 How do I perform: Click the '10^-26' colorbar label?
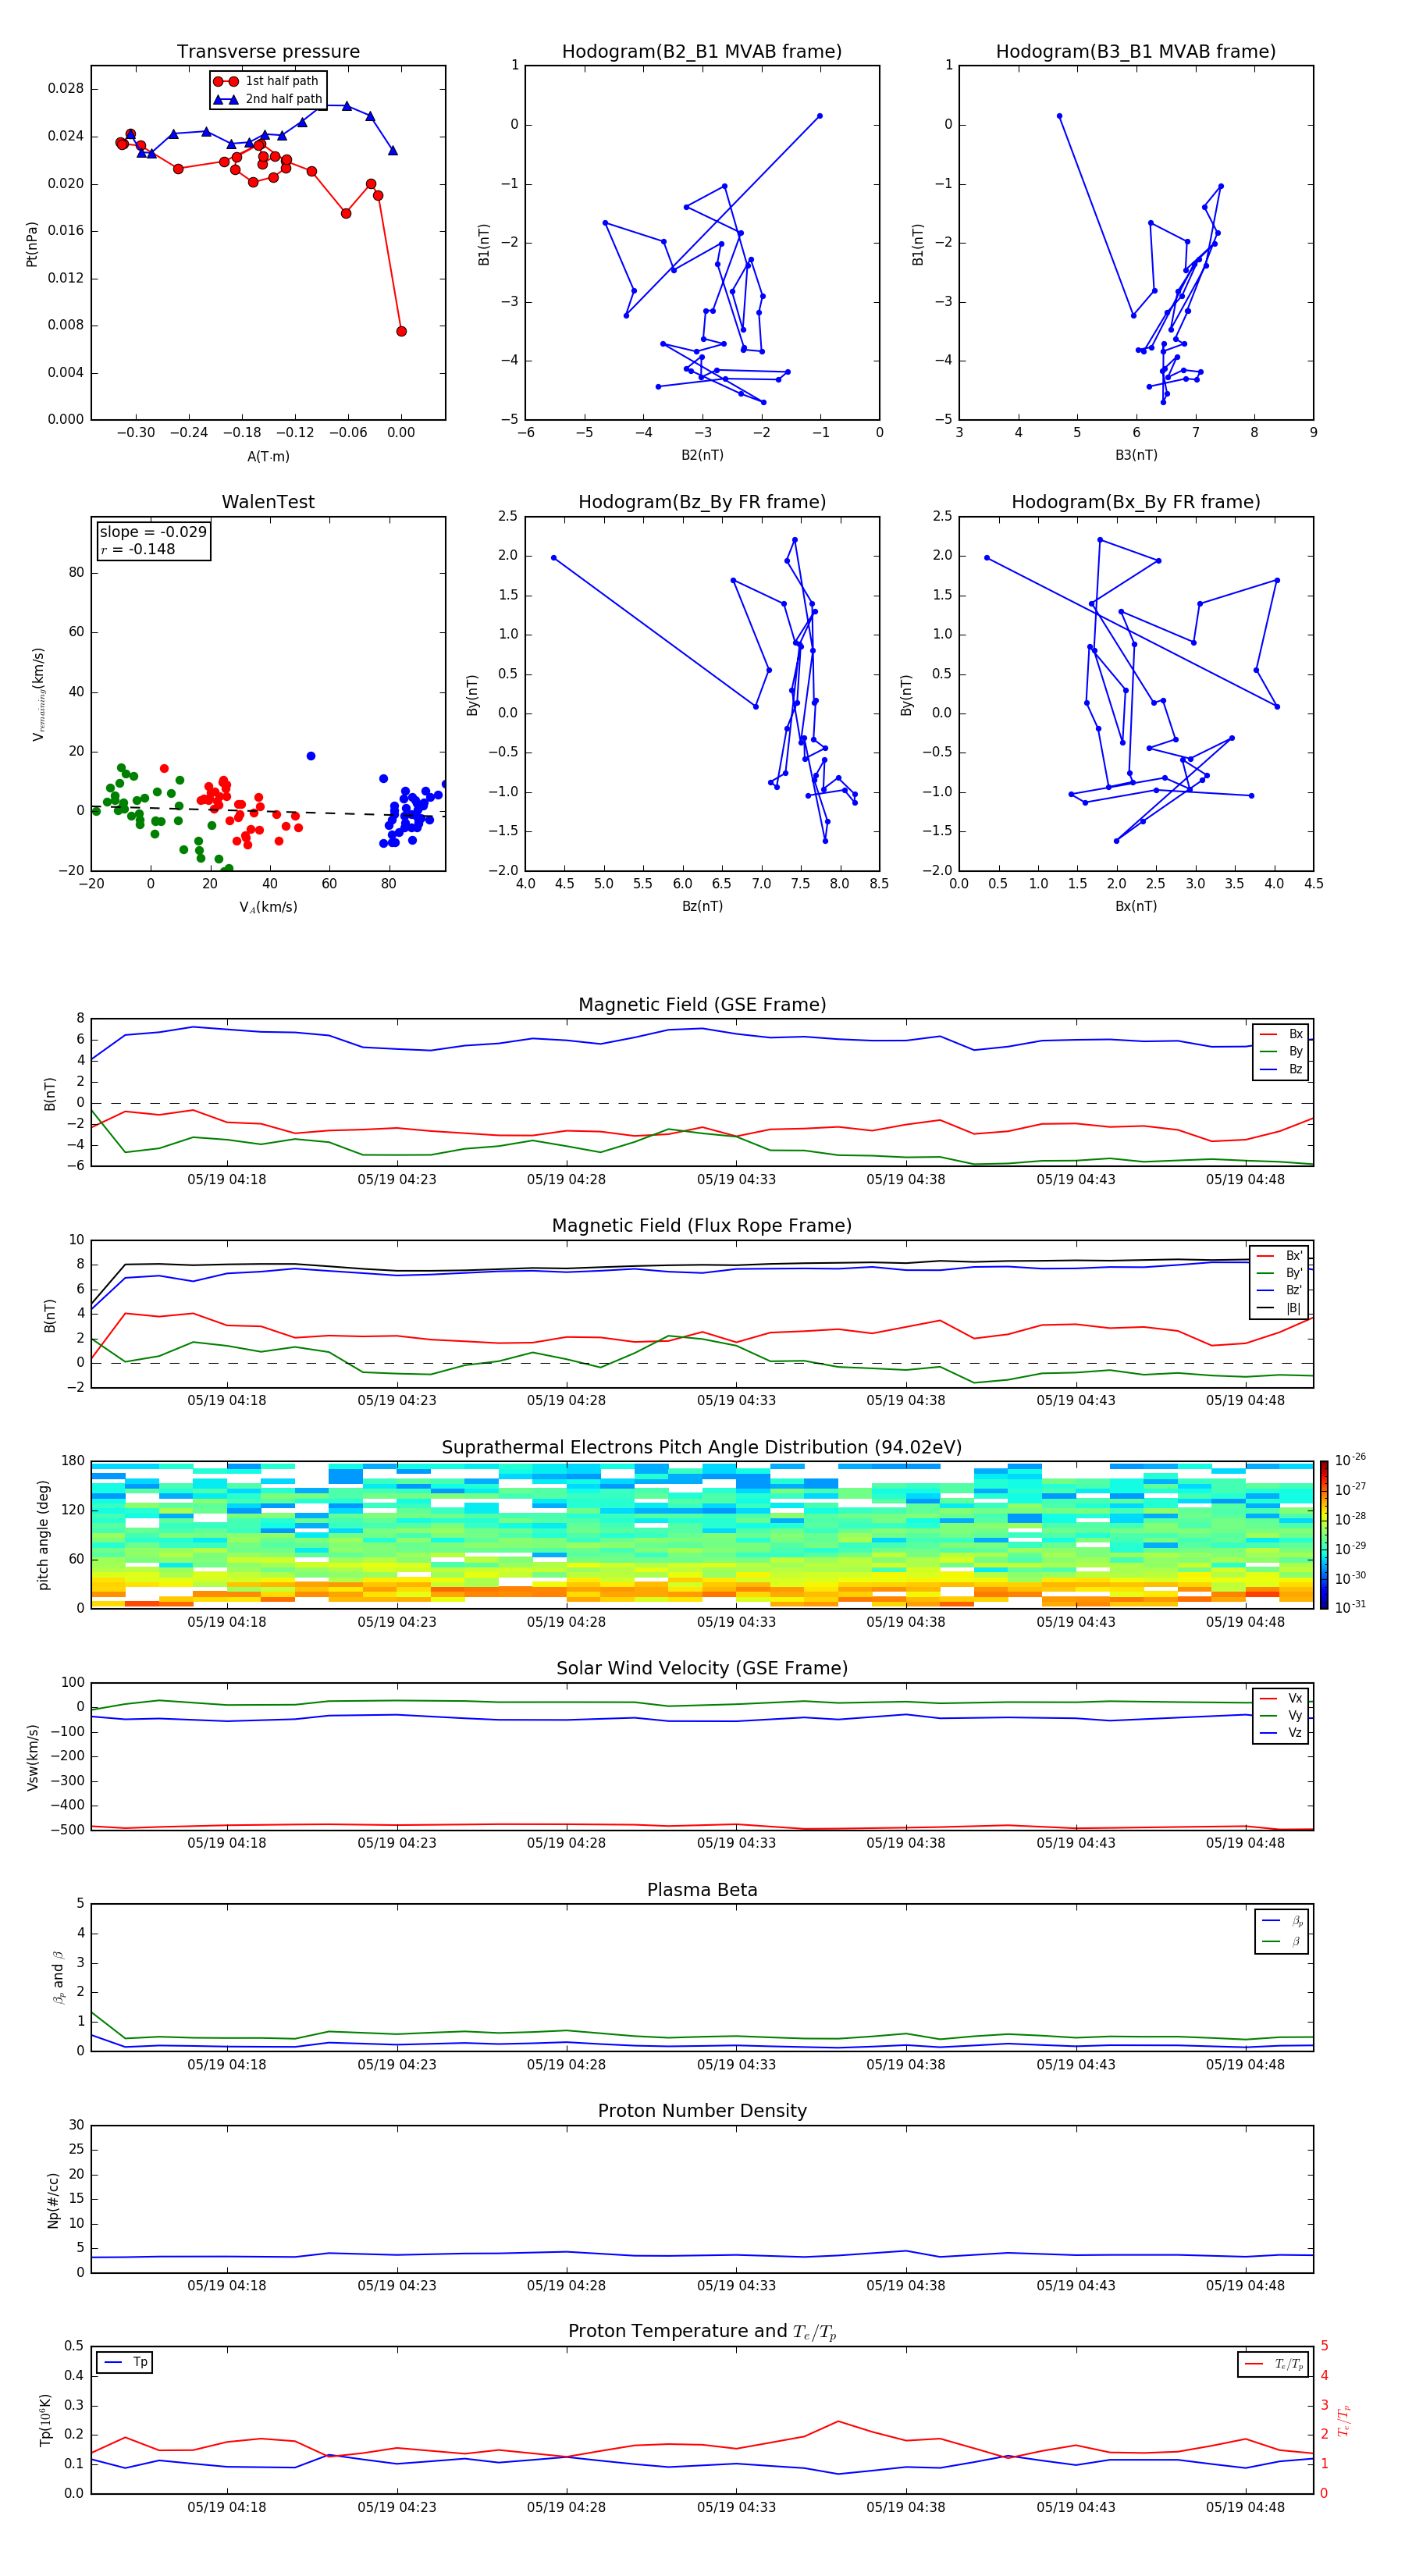[x=1350, y=1460]
